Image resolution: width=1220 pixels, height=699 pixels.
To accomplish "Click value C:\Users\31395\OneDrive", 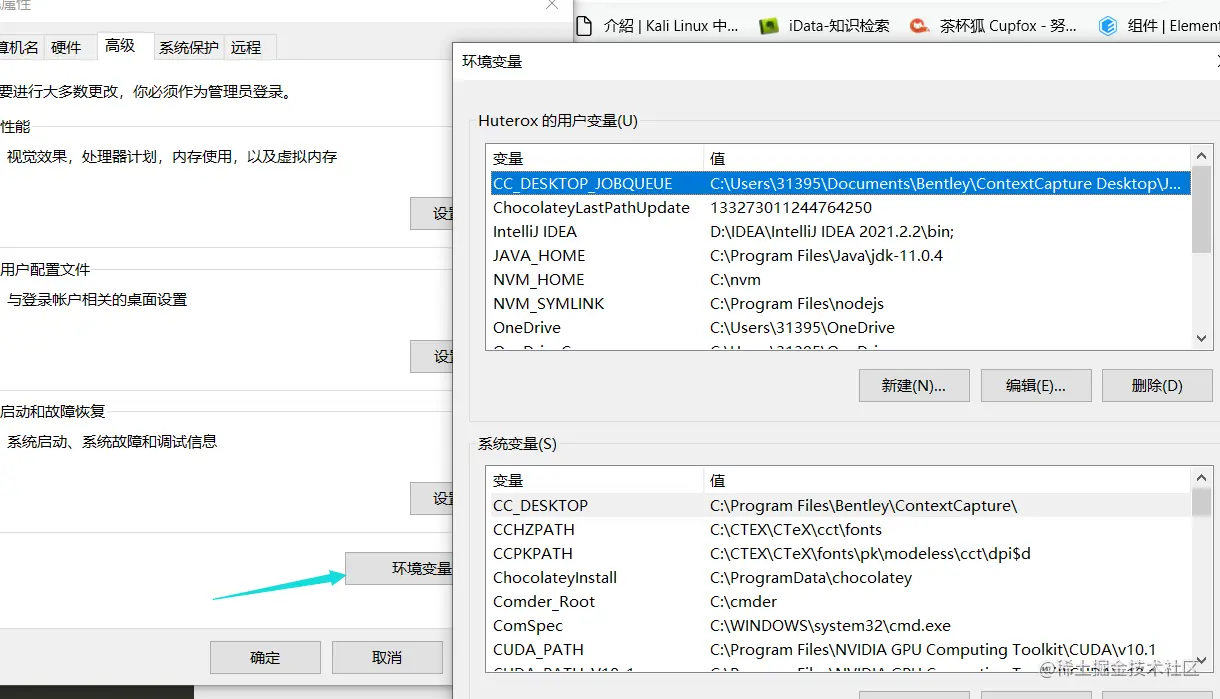I will tap(802, 327).
